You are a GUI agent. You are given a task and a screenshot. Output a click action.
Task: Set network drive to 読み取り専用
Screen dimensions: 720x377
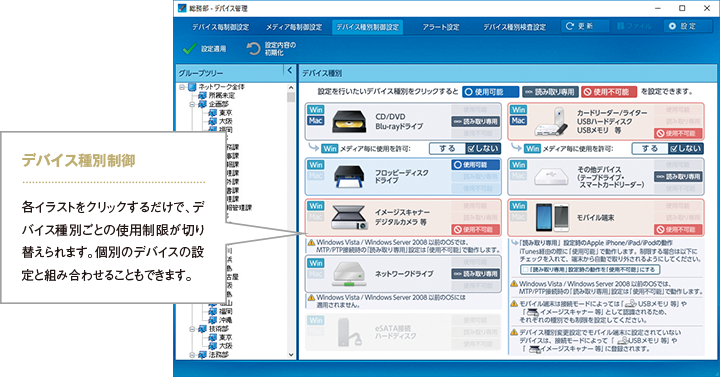point(476,274)
